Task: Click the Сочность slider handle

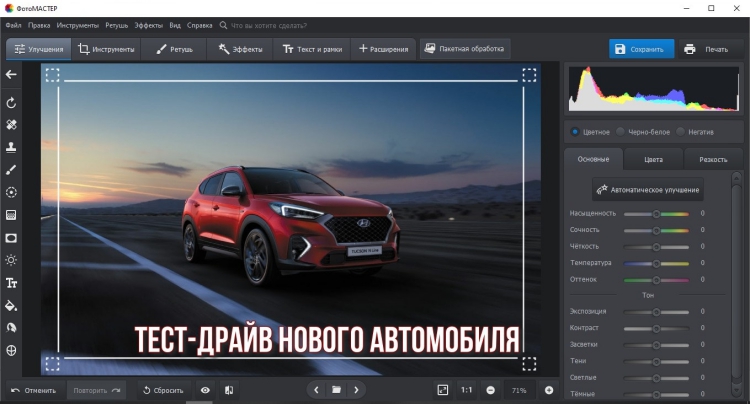Action: 656,230
